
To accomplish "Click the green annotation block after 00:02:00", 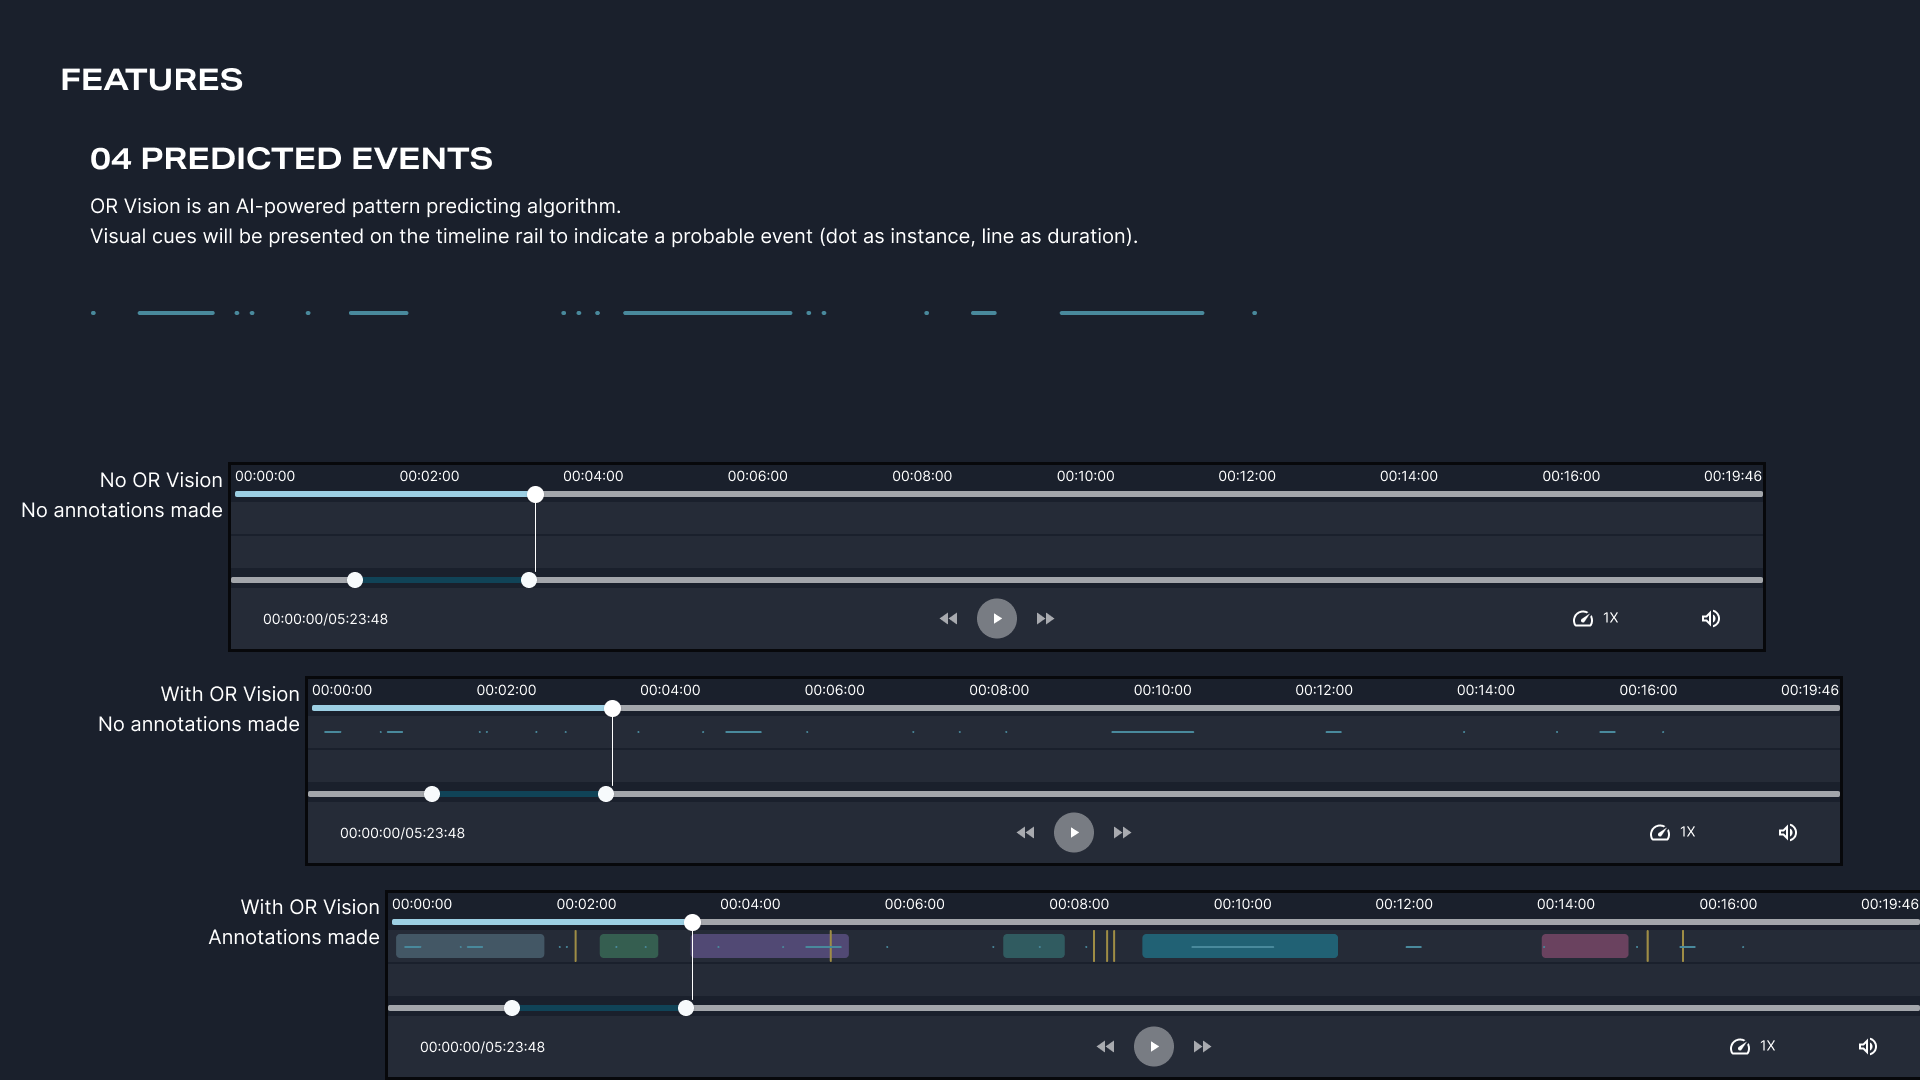I will tap(628, 946).
